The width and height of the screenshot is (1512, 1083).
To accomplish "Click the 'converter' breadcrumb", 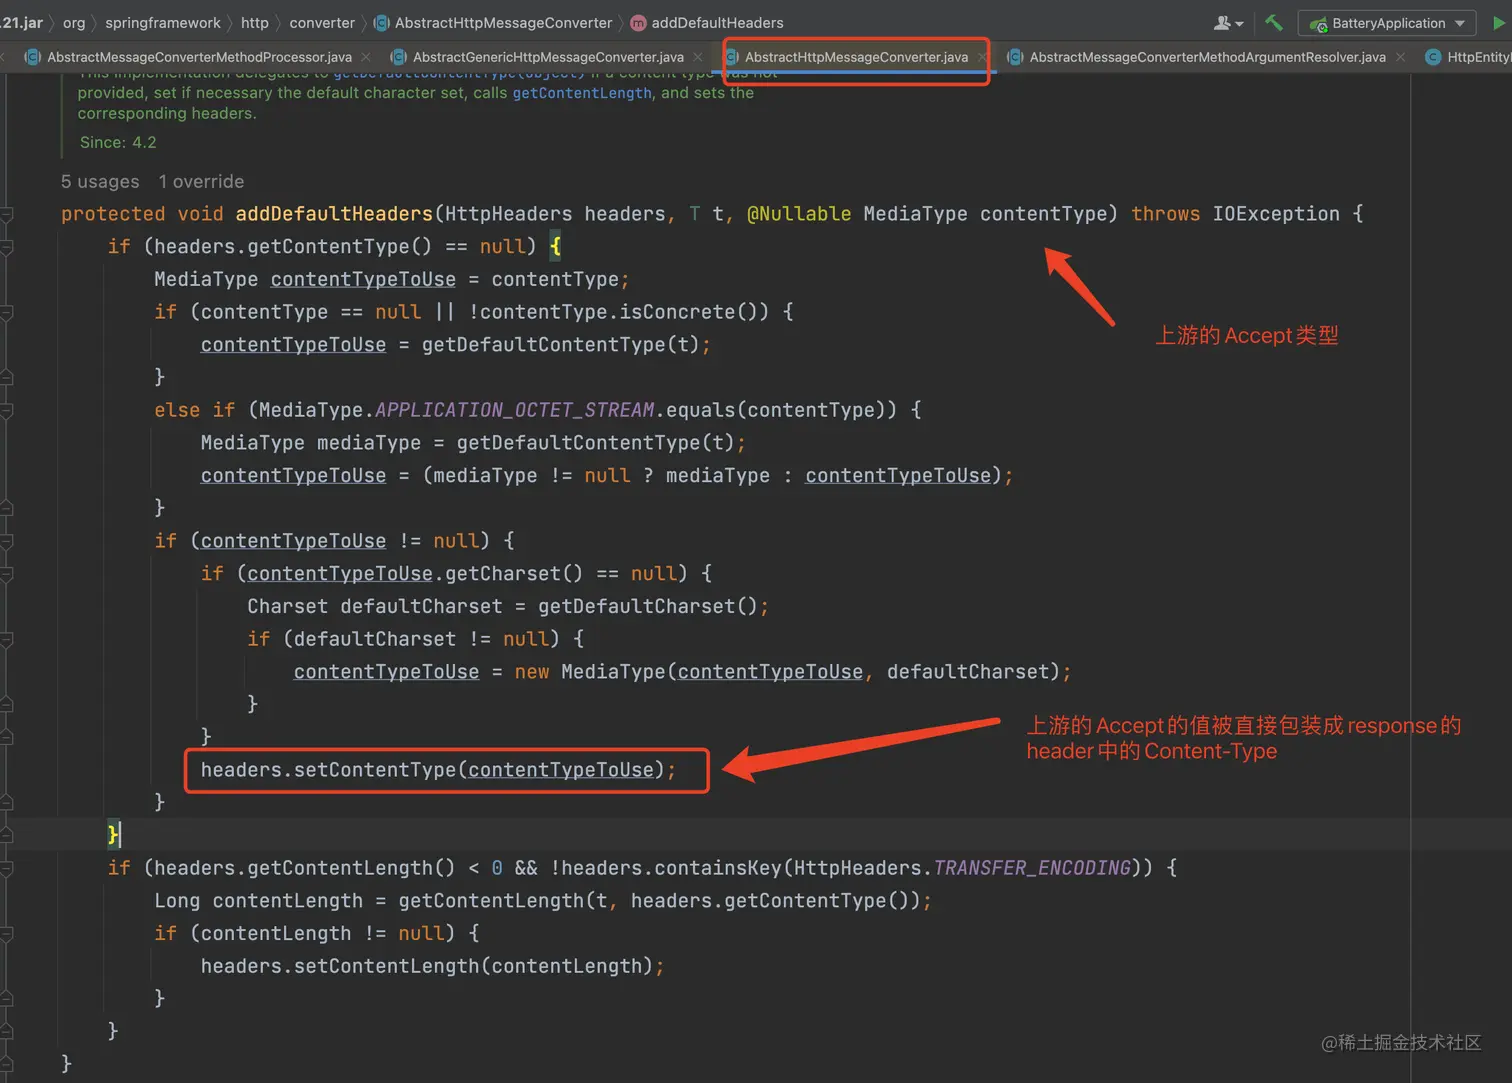I will coord(322,22).
